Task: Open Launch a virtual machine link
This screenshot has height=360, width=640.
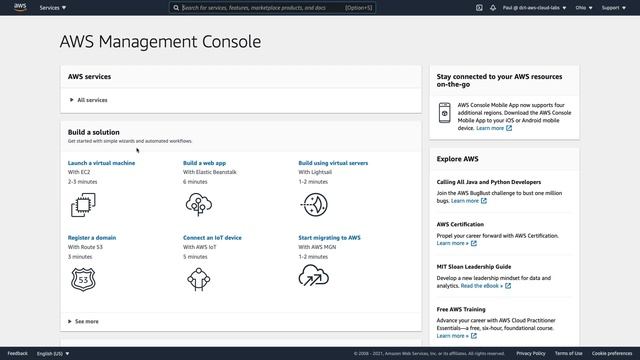Action: [101, 163]
